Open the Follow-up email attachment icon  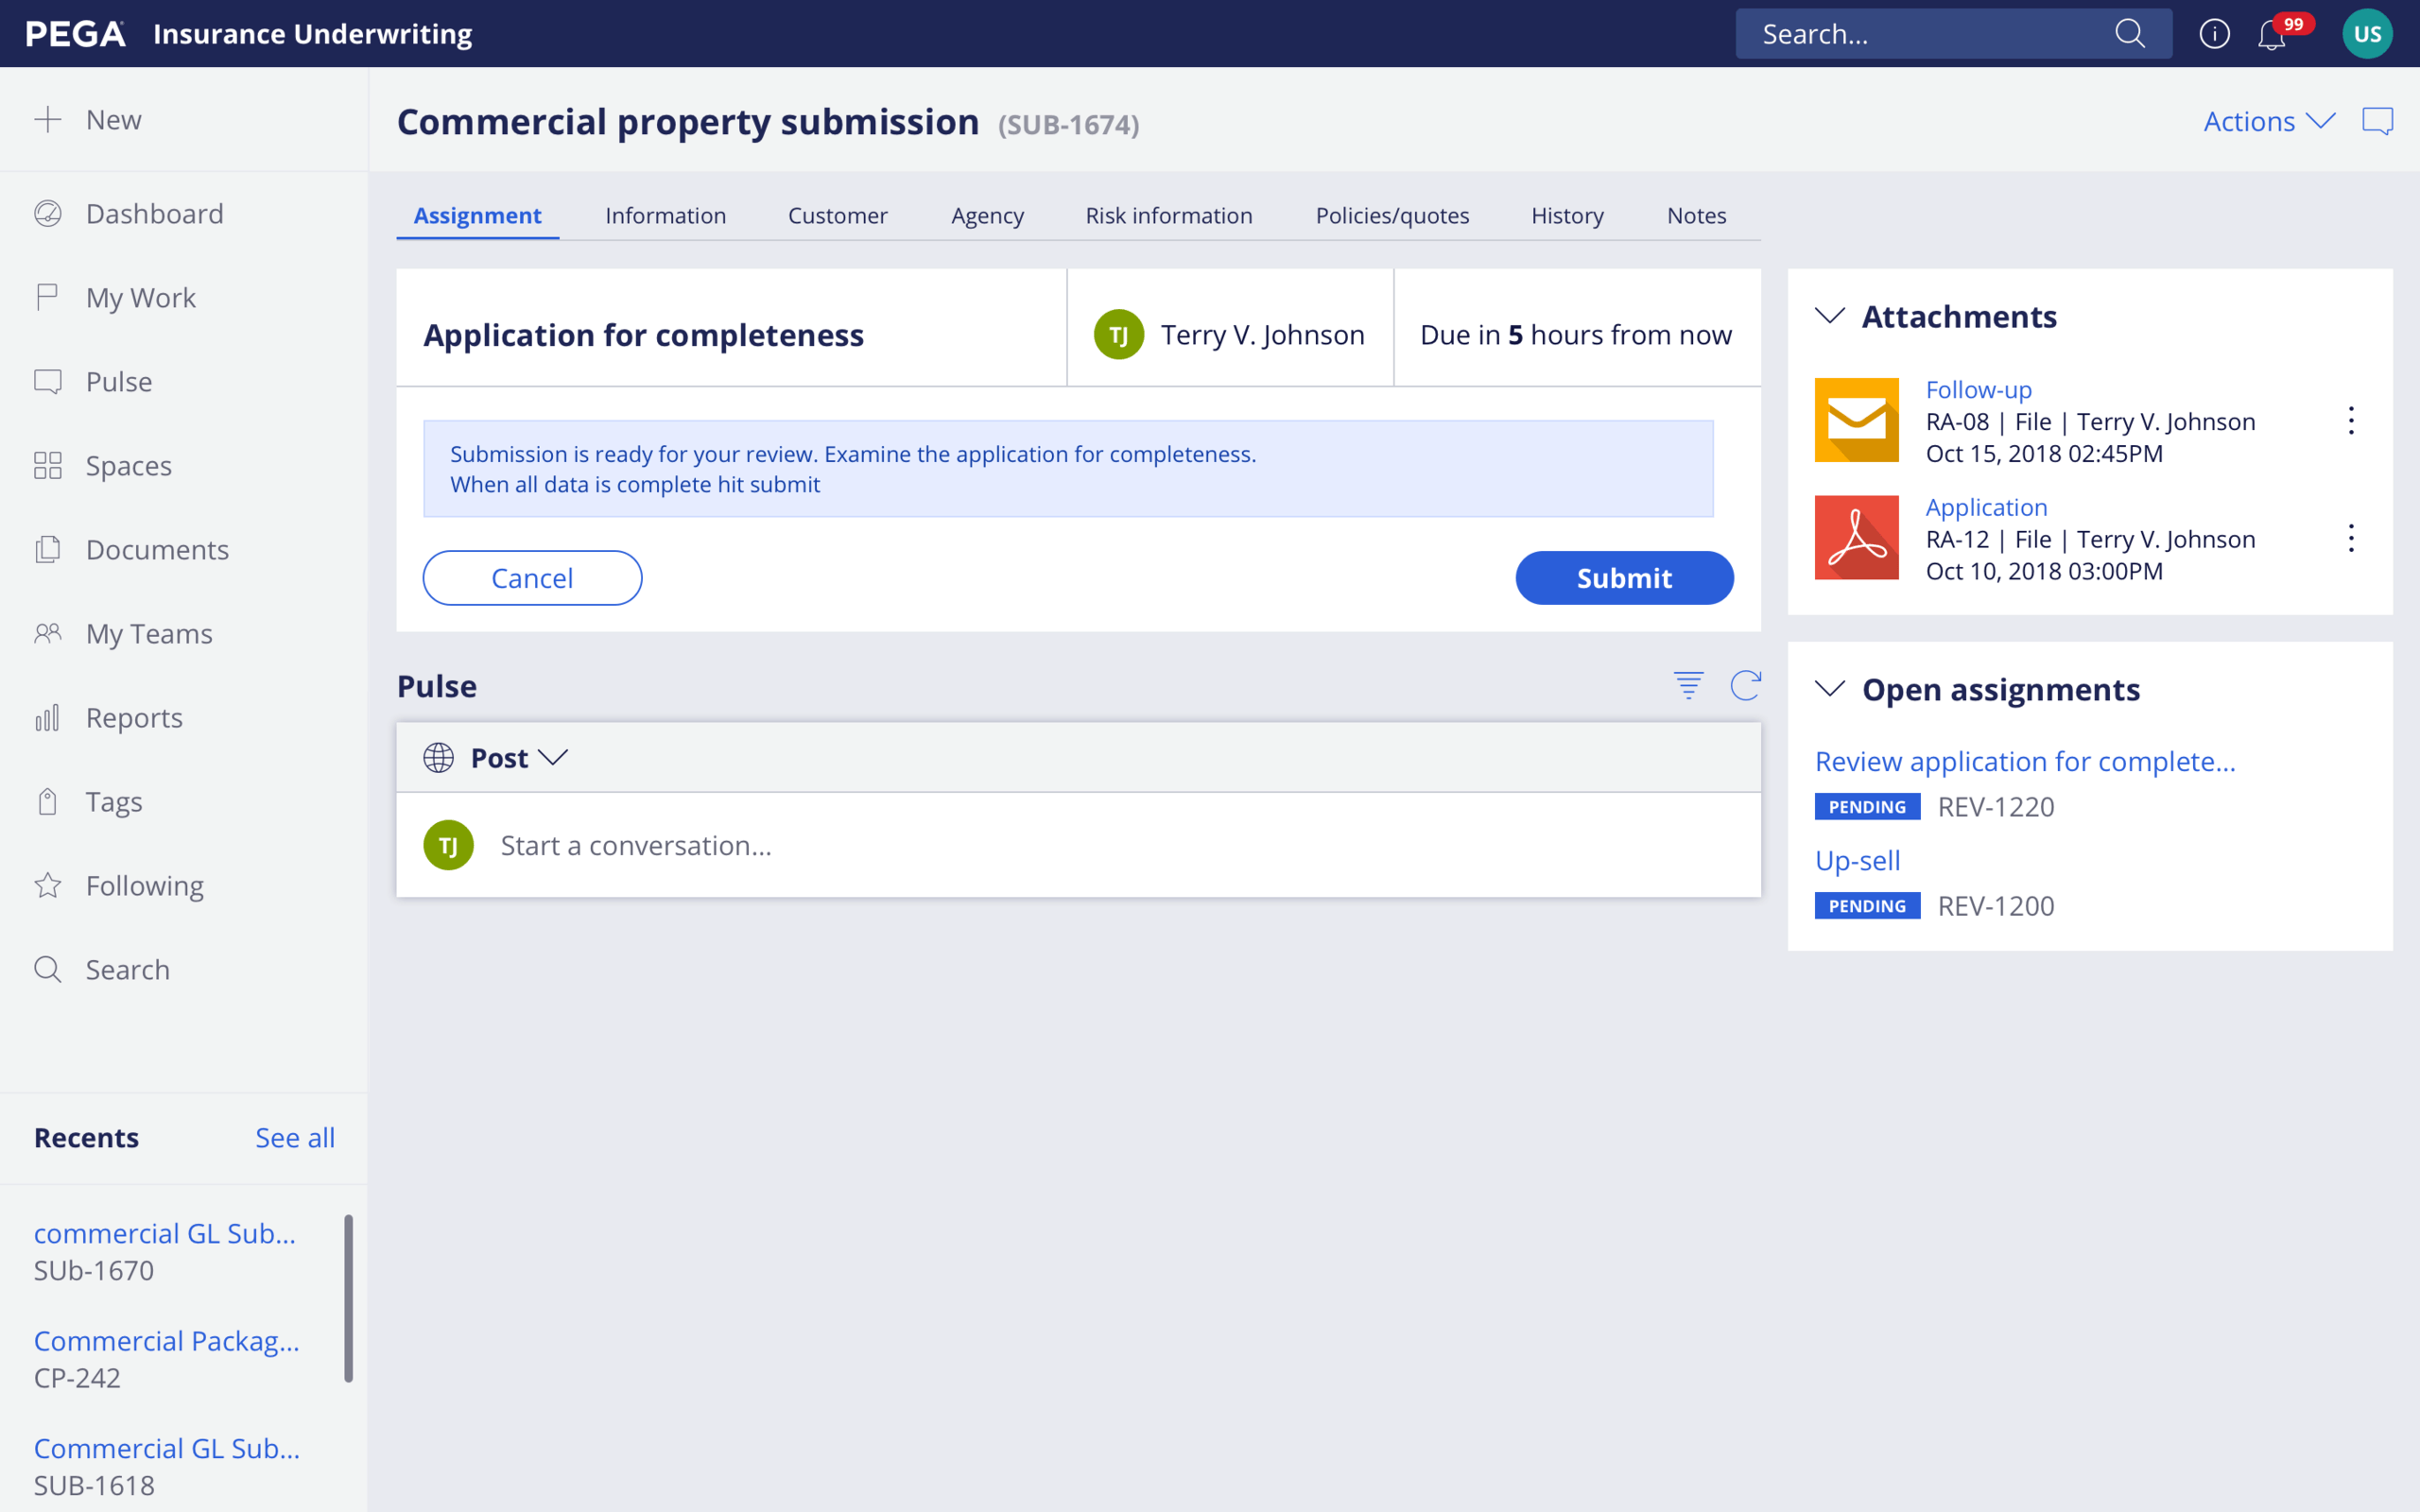point(1856,420)
